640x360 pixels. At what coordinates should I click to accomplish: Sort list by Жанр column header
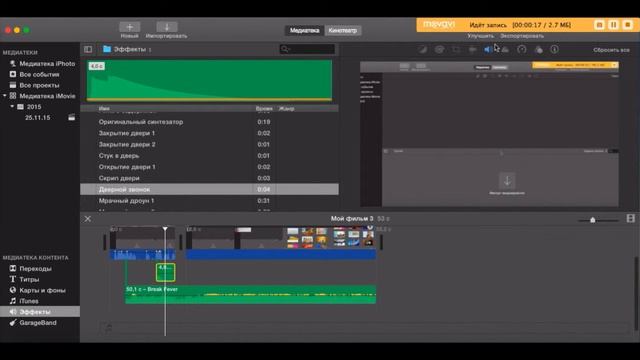click(x=287, y=109)
